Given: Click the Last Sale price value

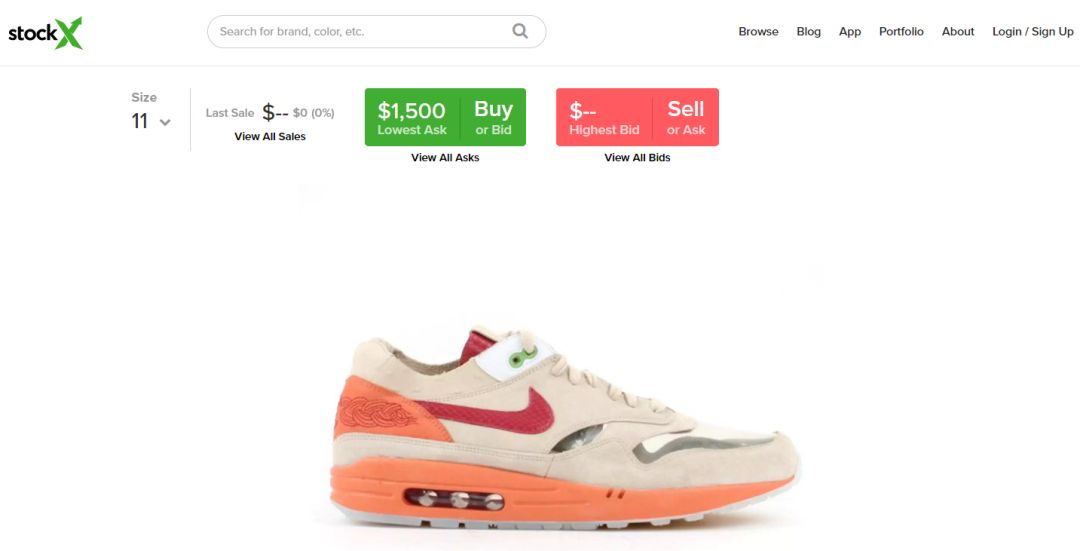Looking at the screenshot, I should point(275,113).
